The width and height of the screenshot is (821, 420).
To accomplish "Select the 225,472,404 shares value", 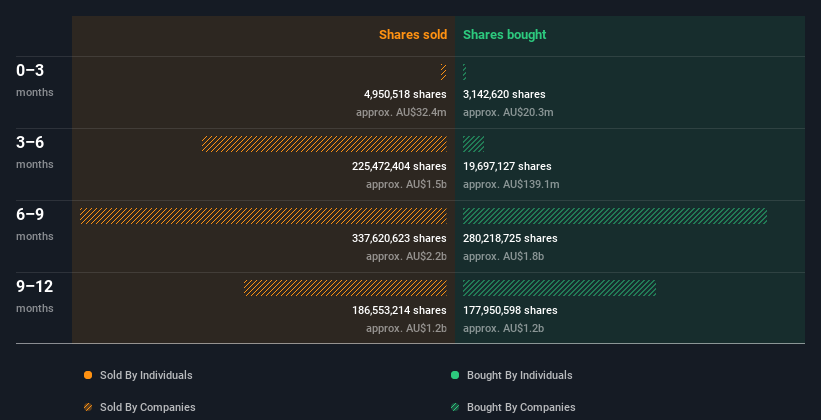I will pos(400,166).
